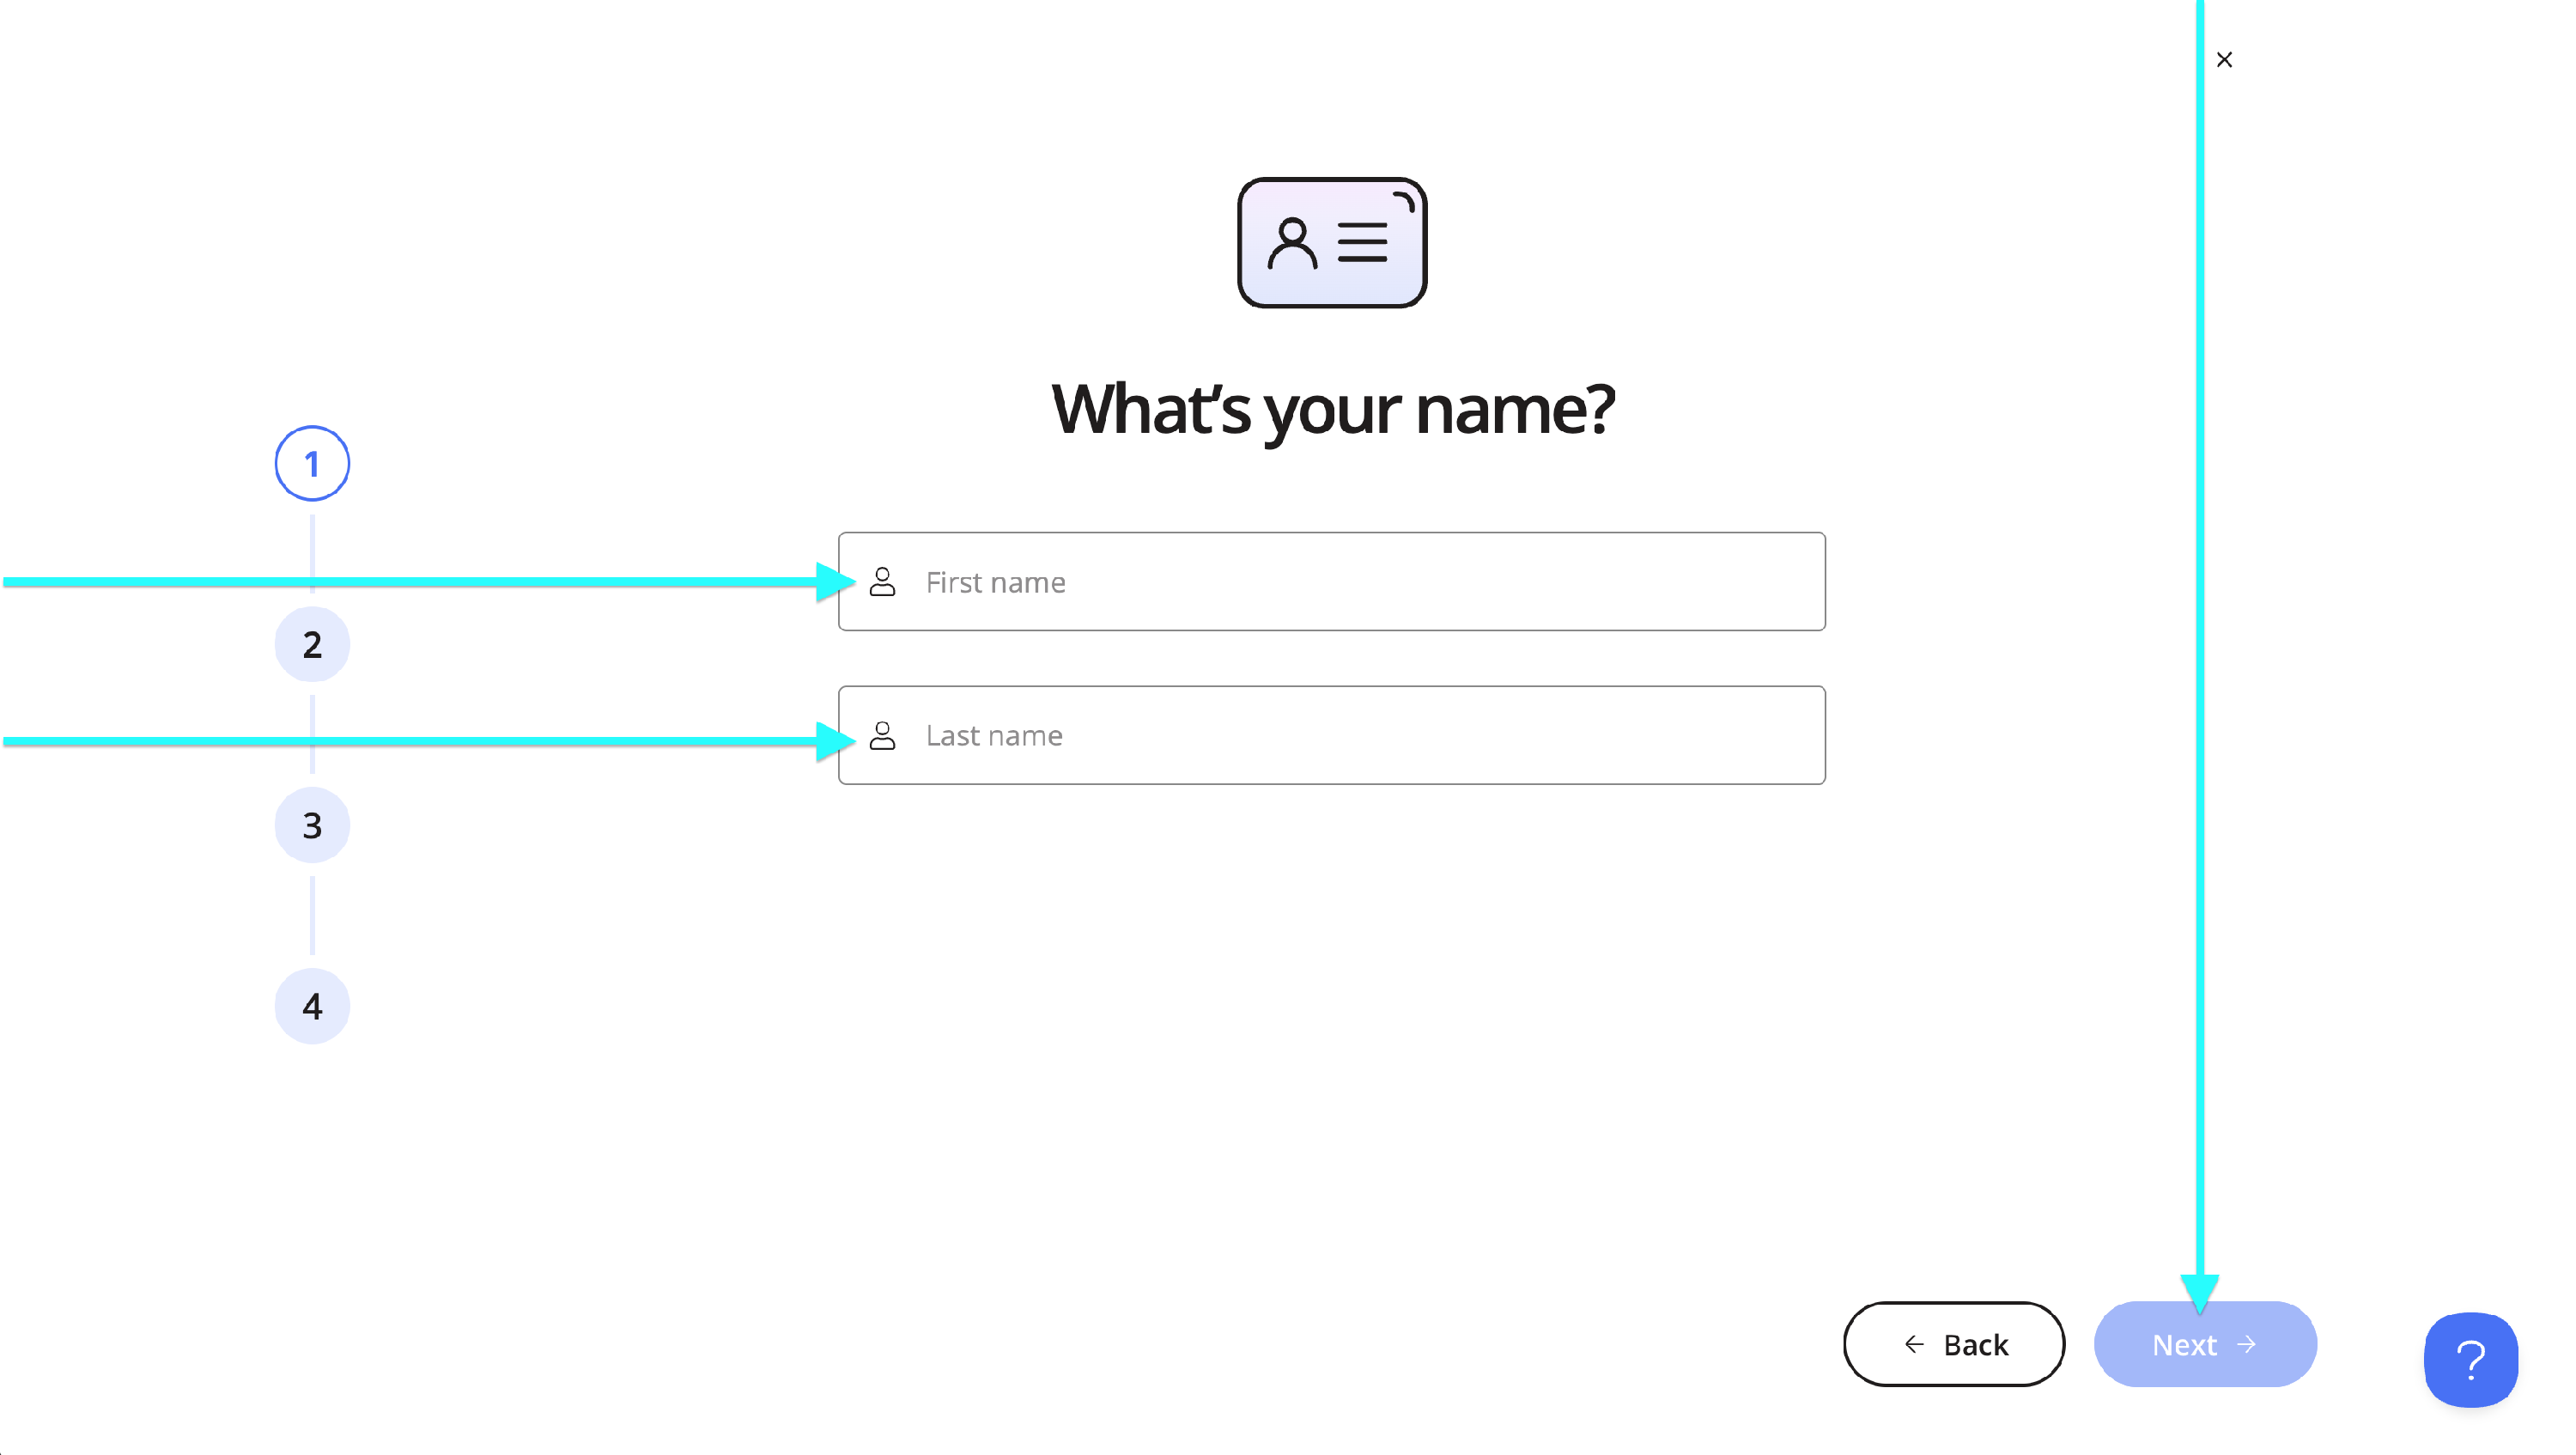Click the left arrow on Back button
The image size is (2576, 1455).
pyautogui.click(x=1914, y=1345)
